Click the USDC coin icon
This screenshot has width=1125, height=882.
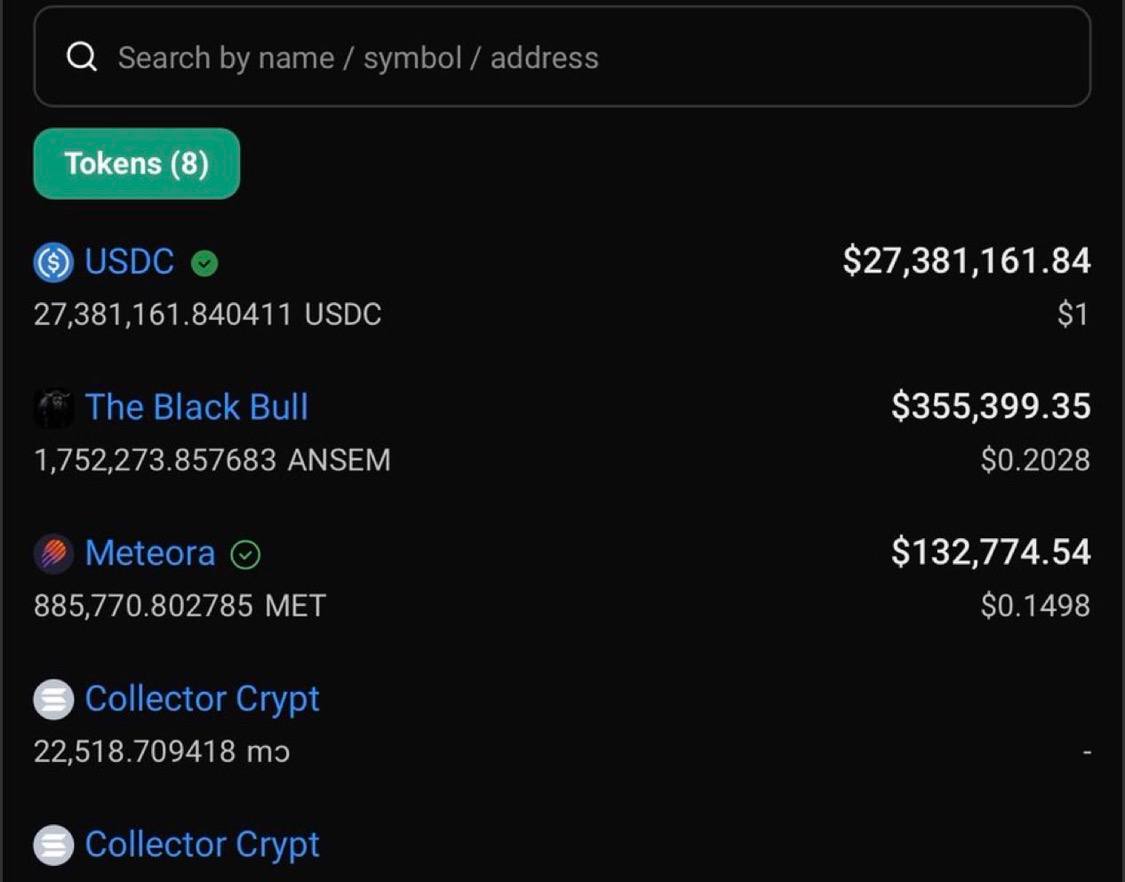coord(53,262)
